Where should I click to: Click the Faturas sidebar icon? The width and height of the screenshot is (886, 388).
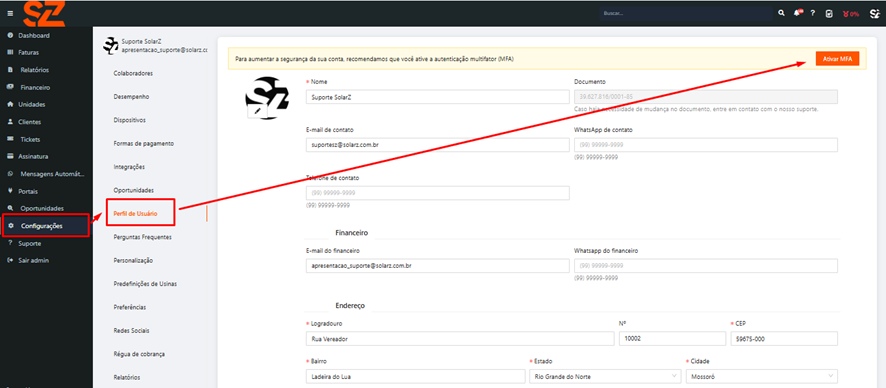pos(10,53)
